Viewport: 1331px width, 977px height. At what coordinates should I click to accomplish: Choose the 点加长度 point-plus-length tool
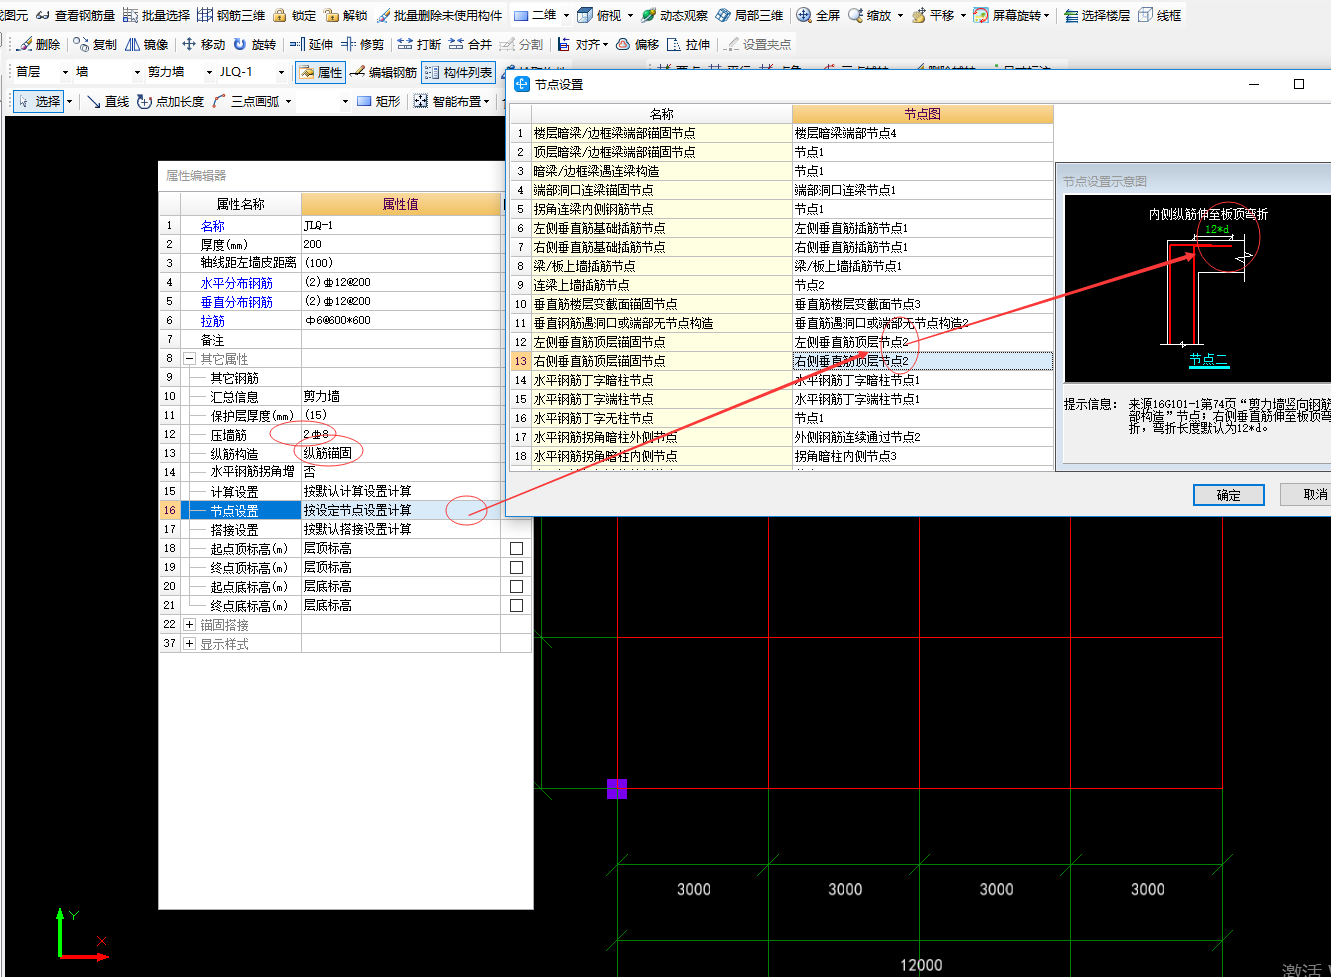[x=170, y=101]
